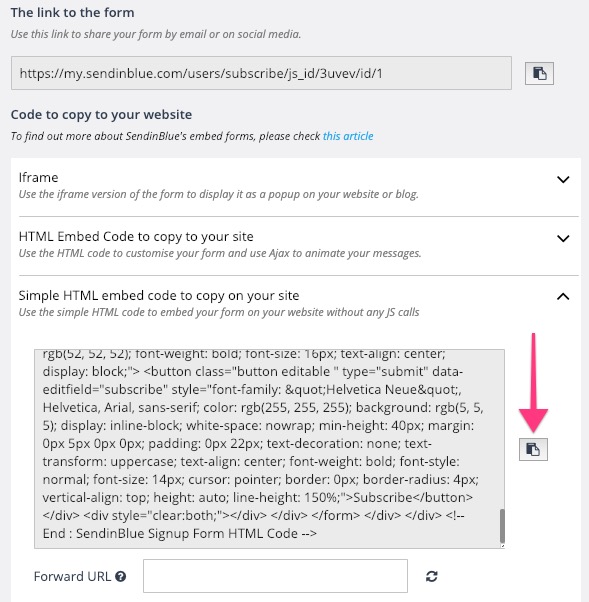The width and height of the screenshot is (589, 602).
Task: Open the 'HTML Embed Code to copy to your site' heading
Action: [x=136, y=236]
